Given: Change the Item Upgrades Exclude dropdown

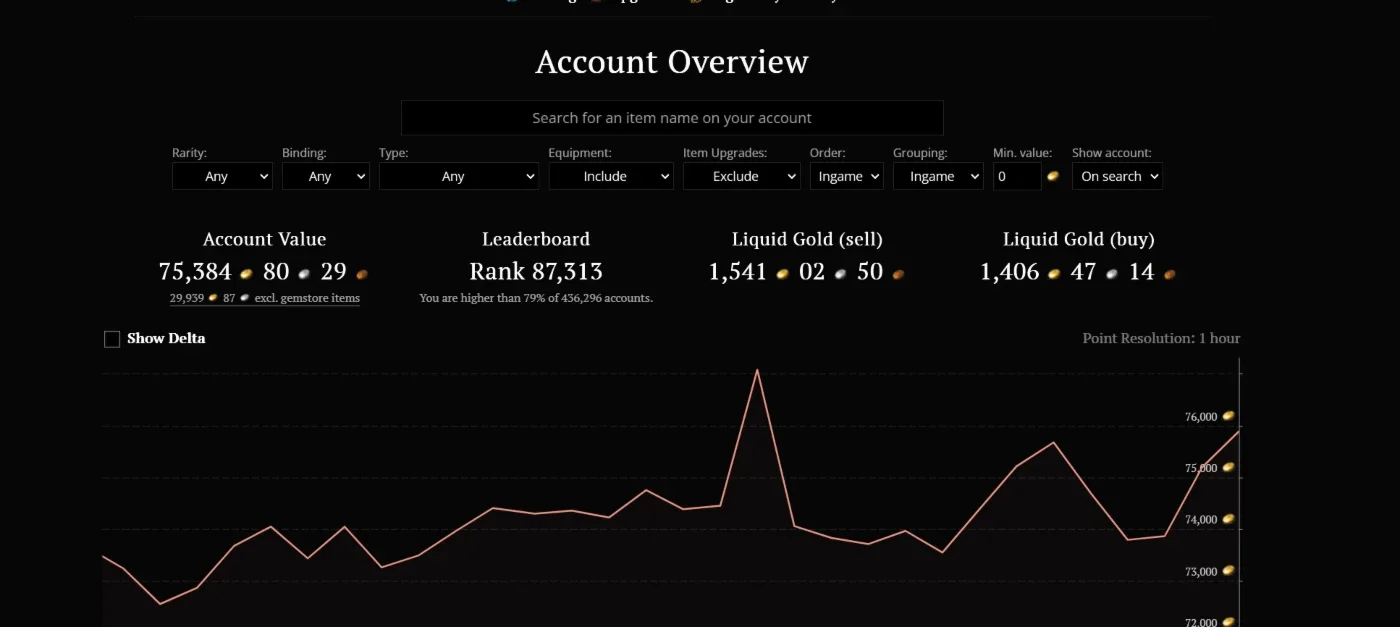Looking at the screenshot, I should [741, 176].
